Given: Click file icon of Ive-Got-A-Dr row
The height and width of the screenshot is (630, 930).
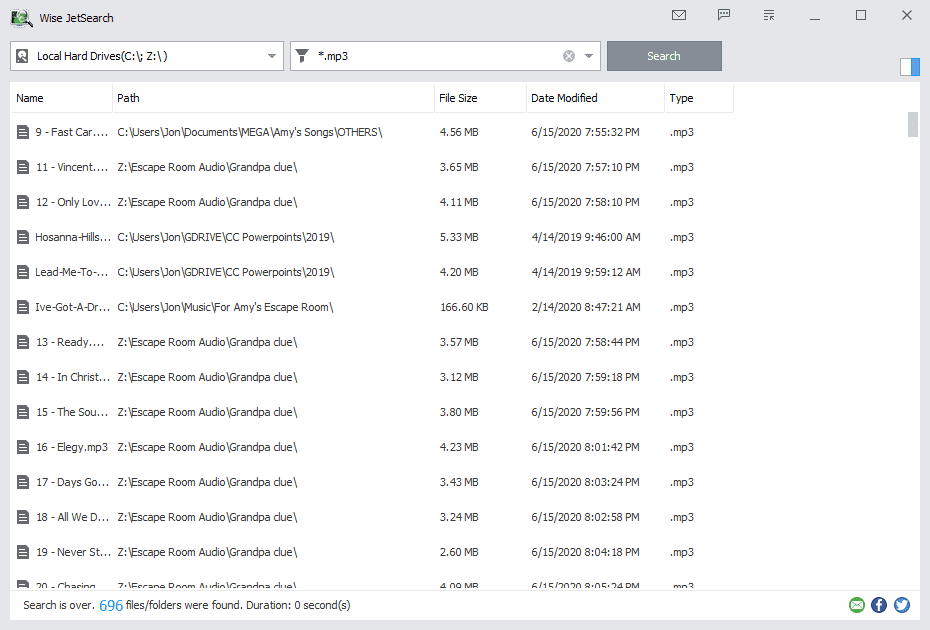Looking at the screenshot, I should tap(23, 307).
